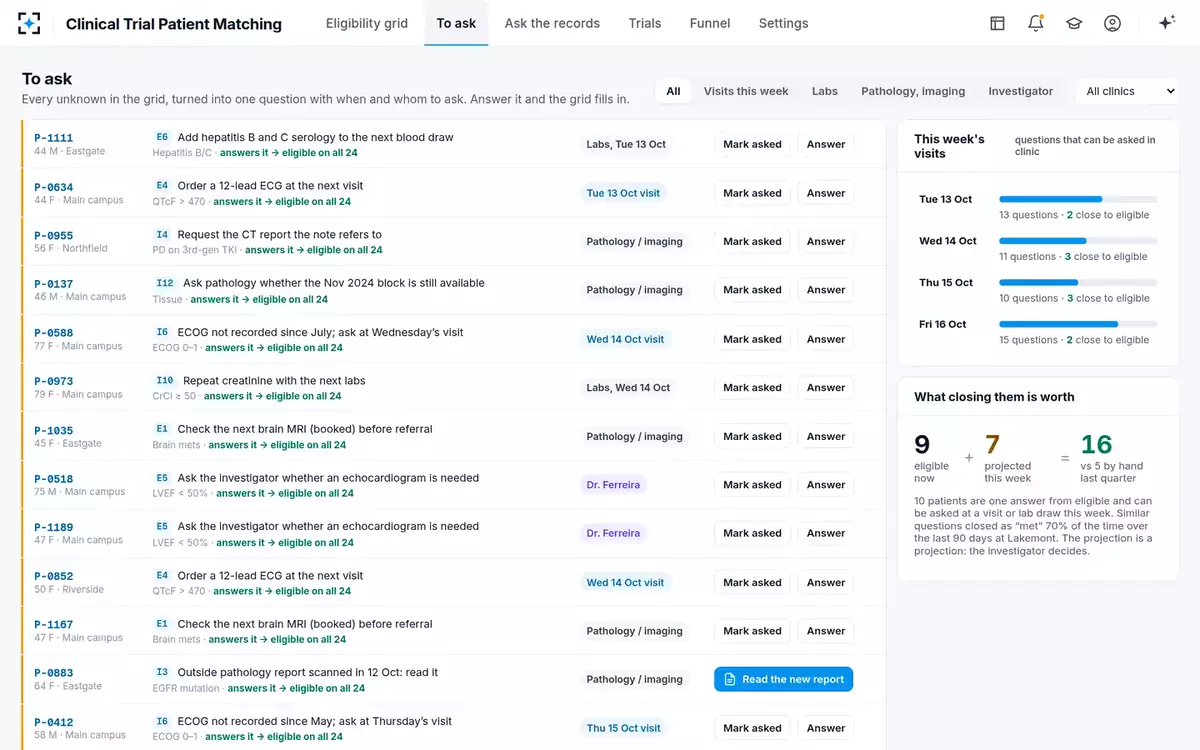Open patient P-0412 link
Viewport: 1200px width, 750px height.
53,722
